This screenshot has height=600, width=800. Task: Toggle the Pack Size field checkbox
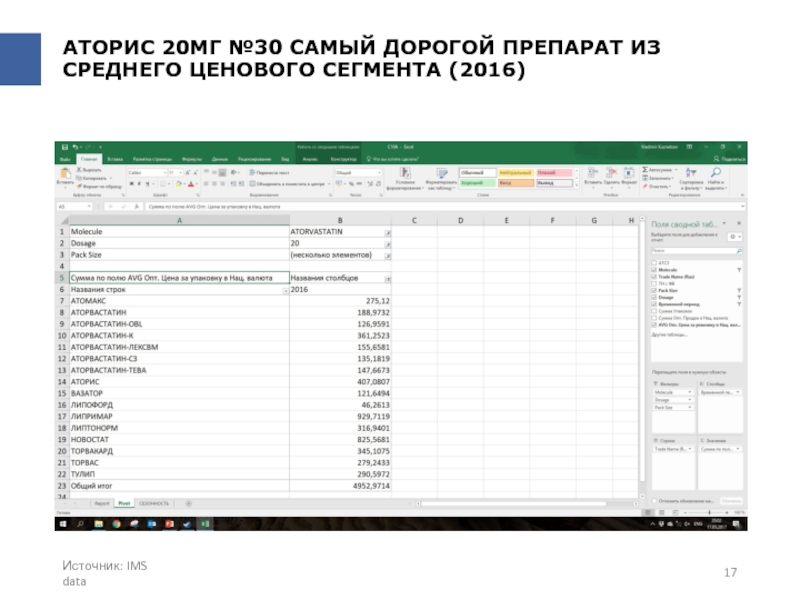coord(654,289)
